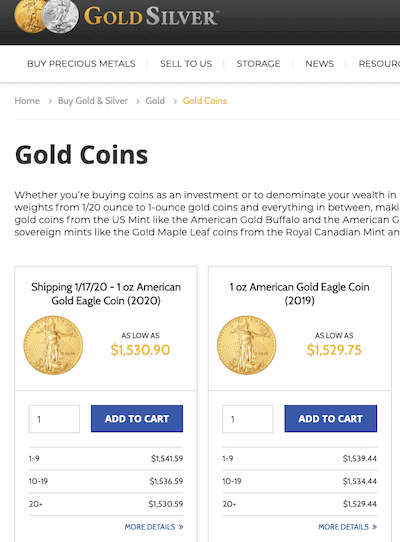
Task: Add 2019 Gold Eagle to cart
Action: coord(331,419)
